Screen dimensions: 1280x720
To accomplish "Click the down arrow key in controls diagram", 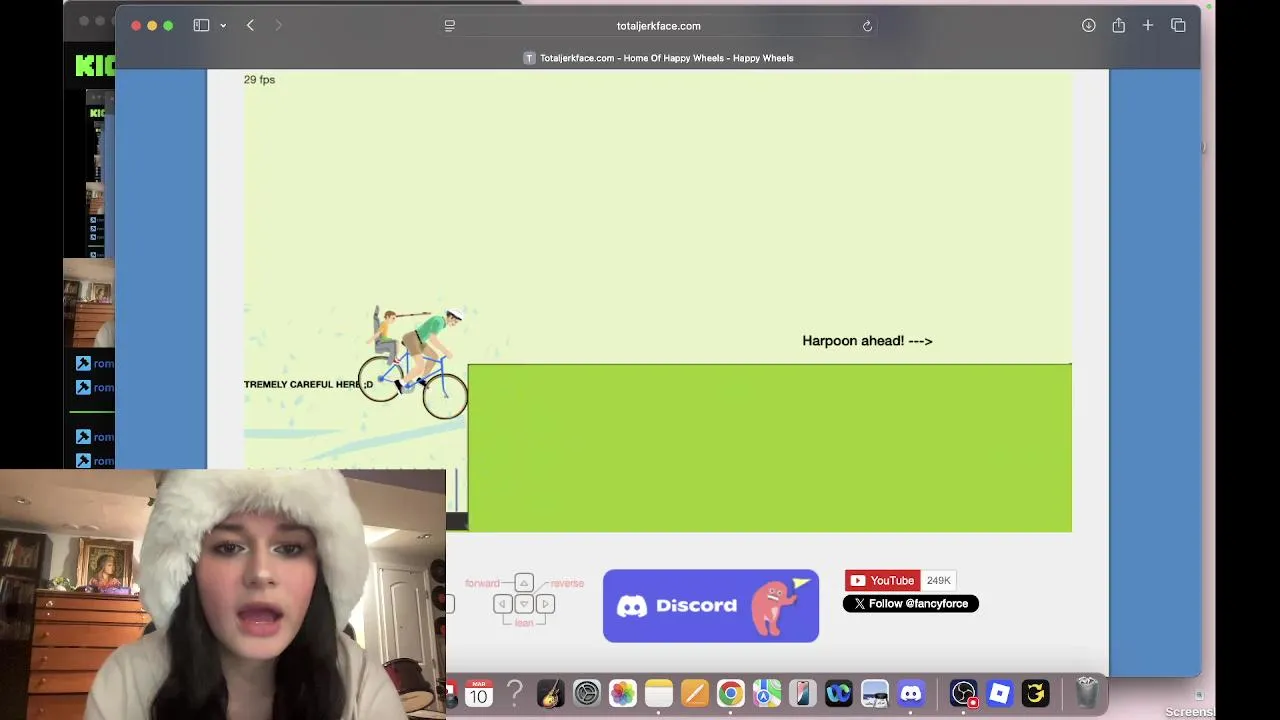I will coord(524,604).
